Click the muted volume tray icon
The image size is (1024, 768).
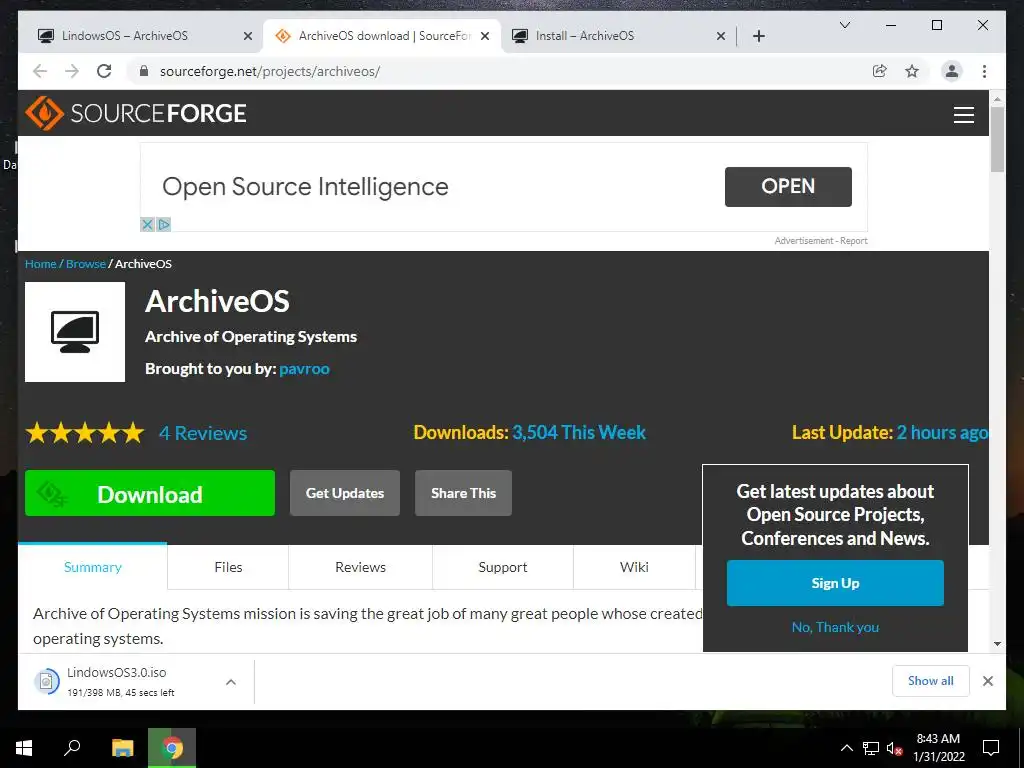895,748
